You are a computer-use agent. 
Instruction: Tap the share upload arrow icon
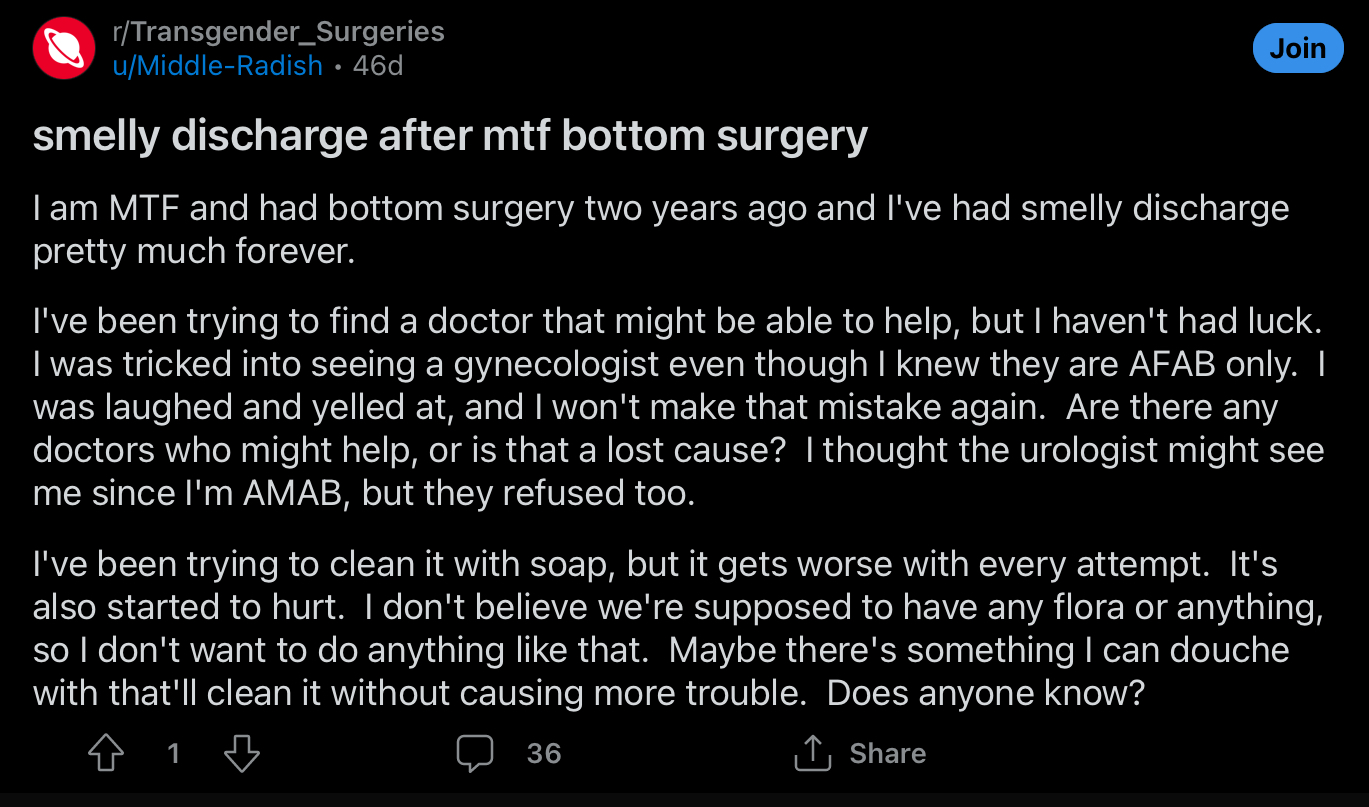[813, 753]
